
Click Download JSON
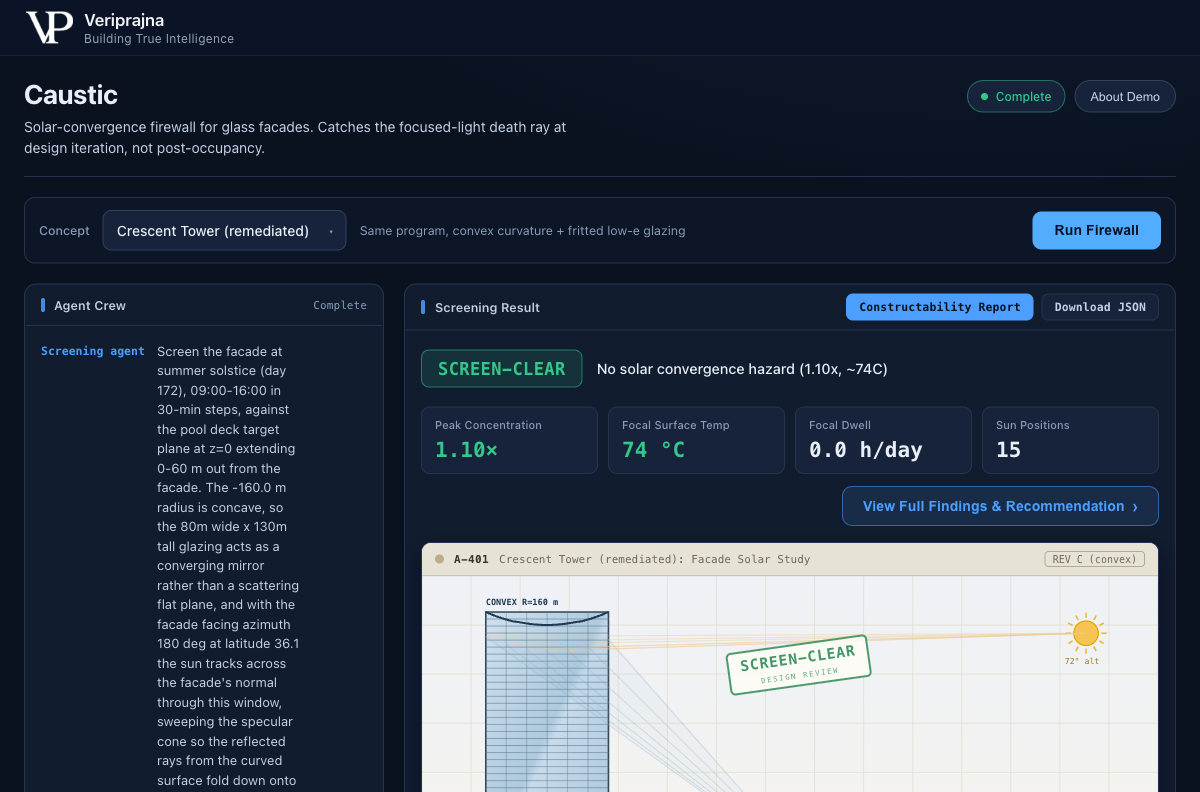tap(1100, 307)
